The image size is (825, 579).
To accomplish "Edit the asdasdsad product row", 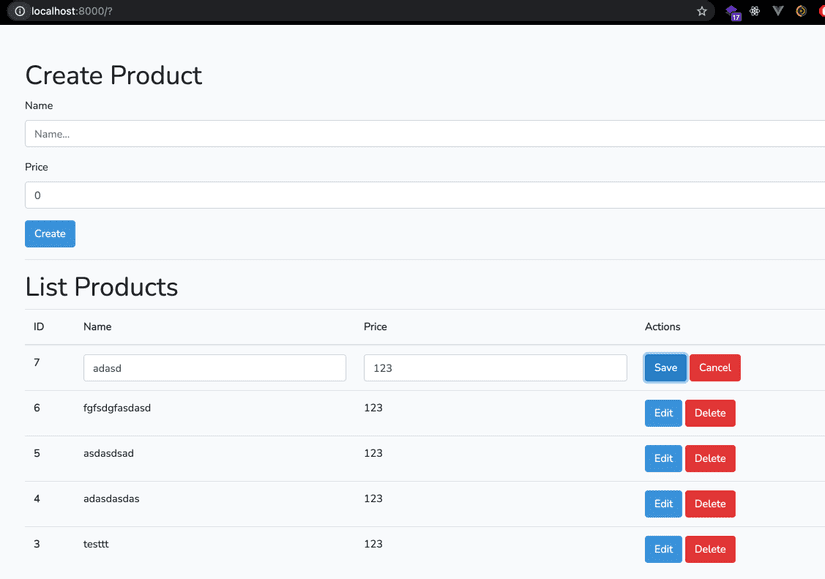I will click(x=663, y=458).
